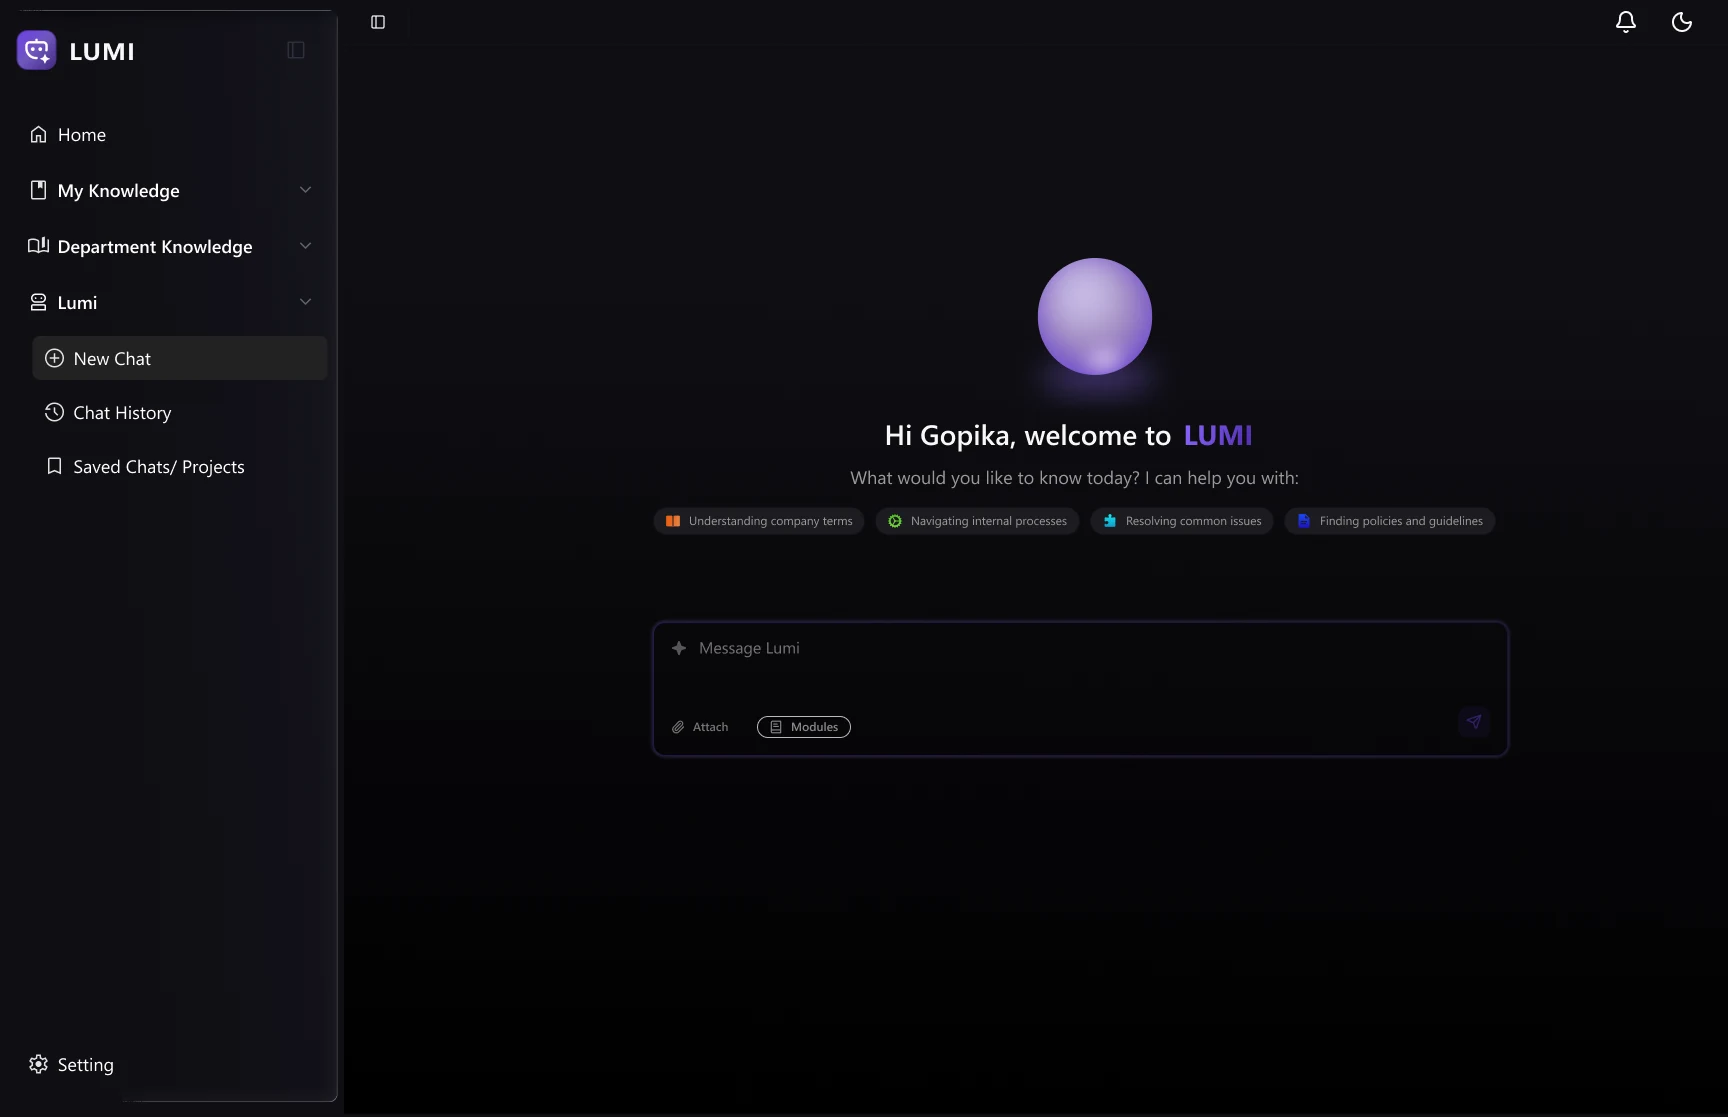Click the Saved Chats bookmark icon
Viewport: 1728px width, 1117px height.
tap(55, 466)
